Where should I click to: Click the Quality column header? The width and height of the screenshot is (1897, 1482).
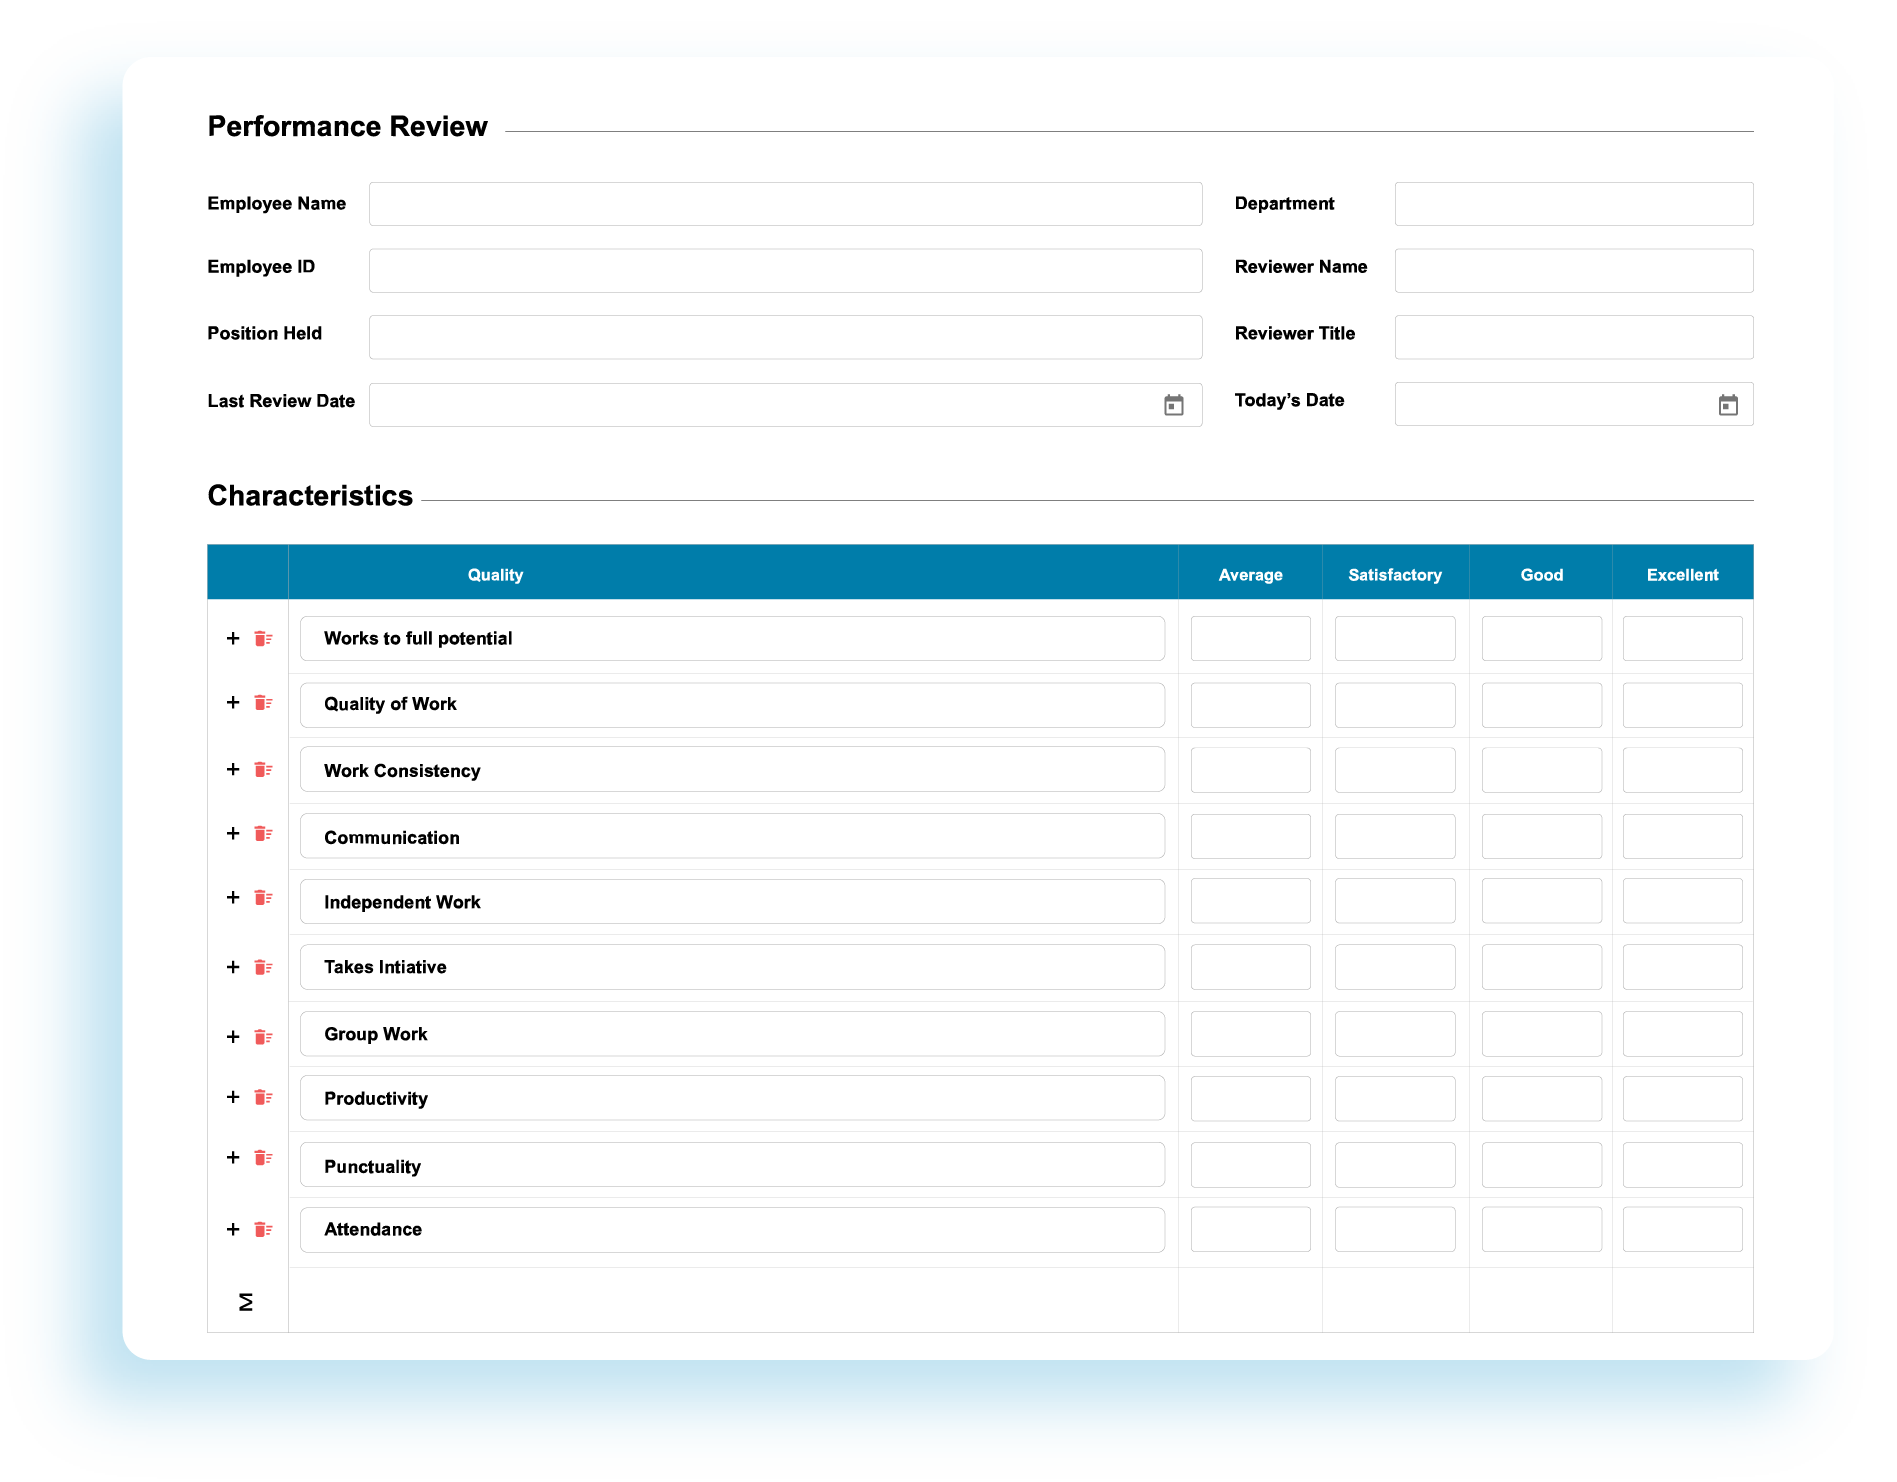pos(495,575)
